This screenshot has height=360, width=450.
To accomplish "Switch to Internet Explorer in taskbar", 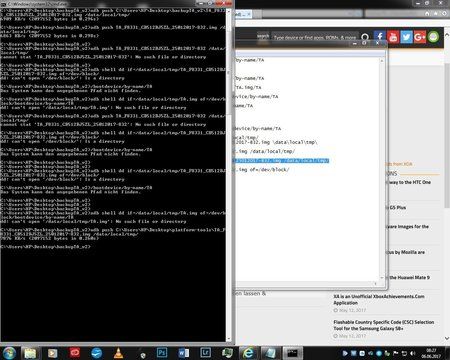I will click(248, 353).
